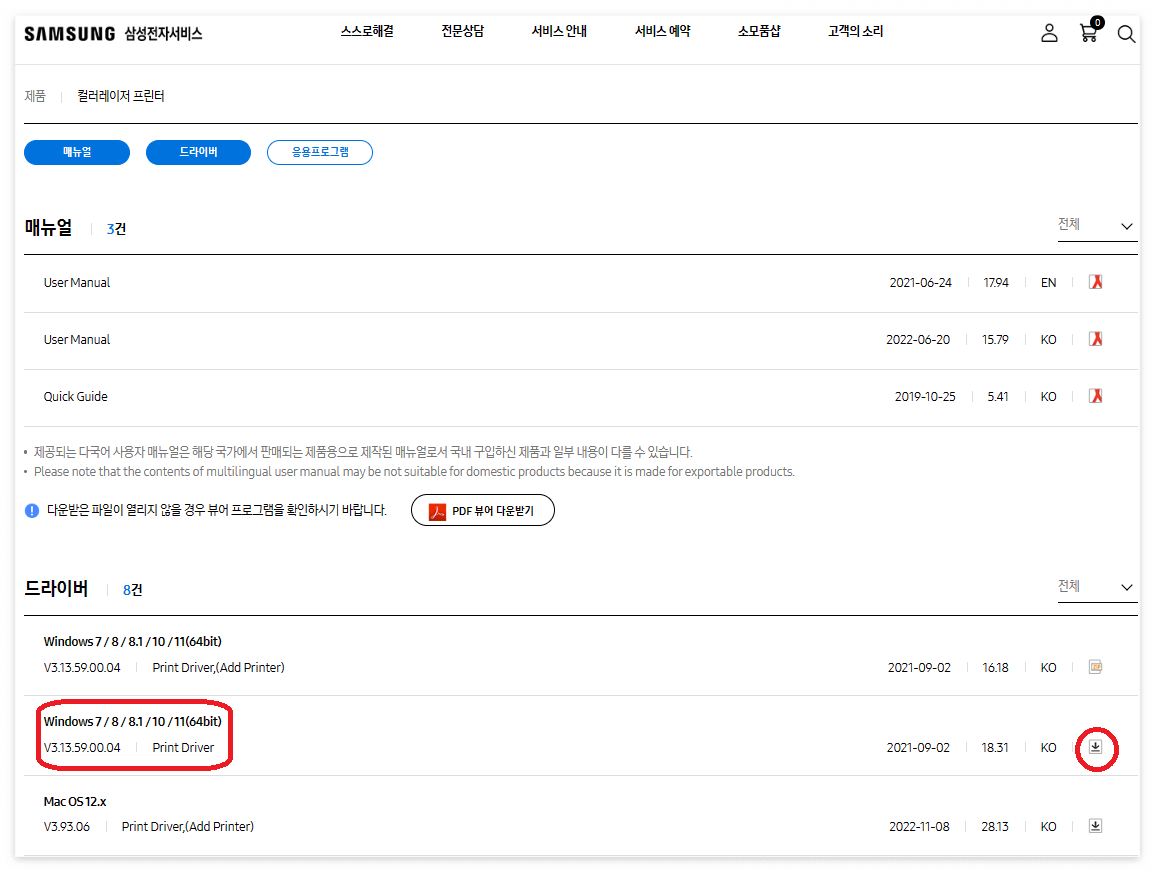The width and height of the screenshot is (1155, 872).
Task: Select the 응용프로그램 filter button
Action: click(320, 152)
